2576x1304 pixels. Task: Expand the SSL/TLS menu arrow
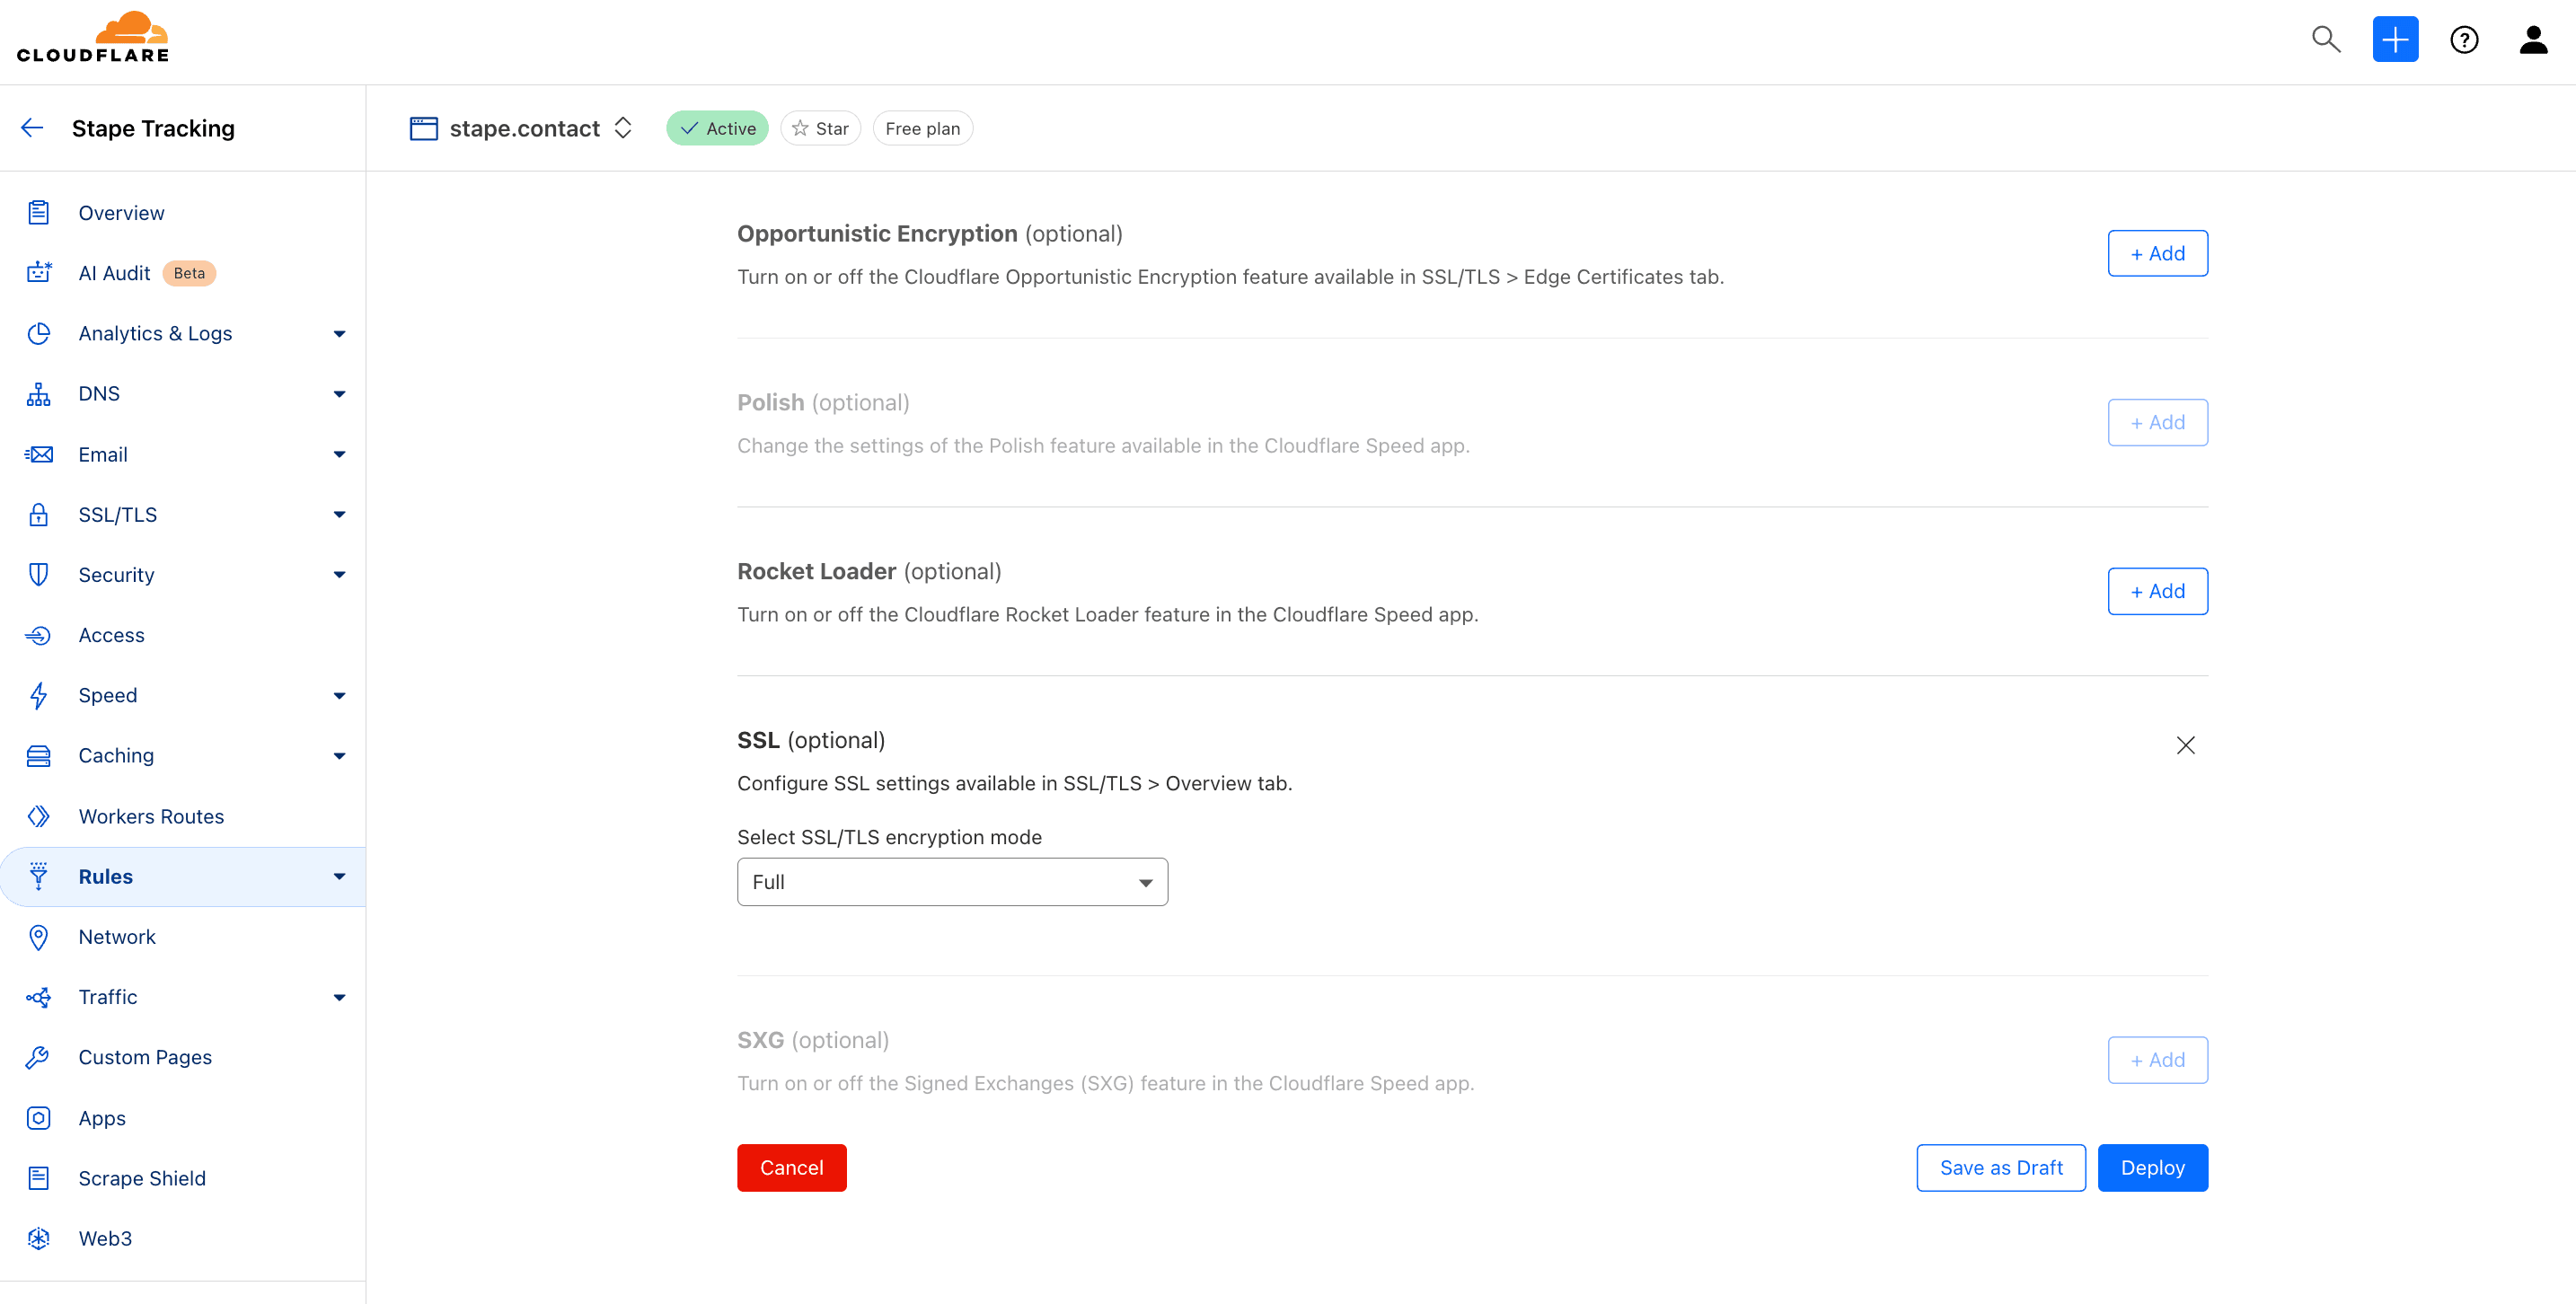pos(340,515)
